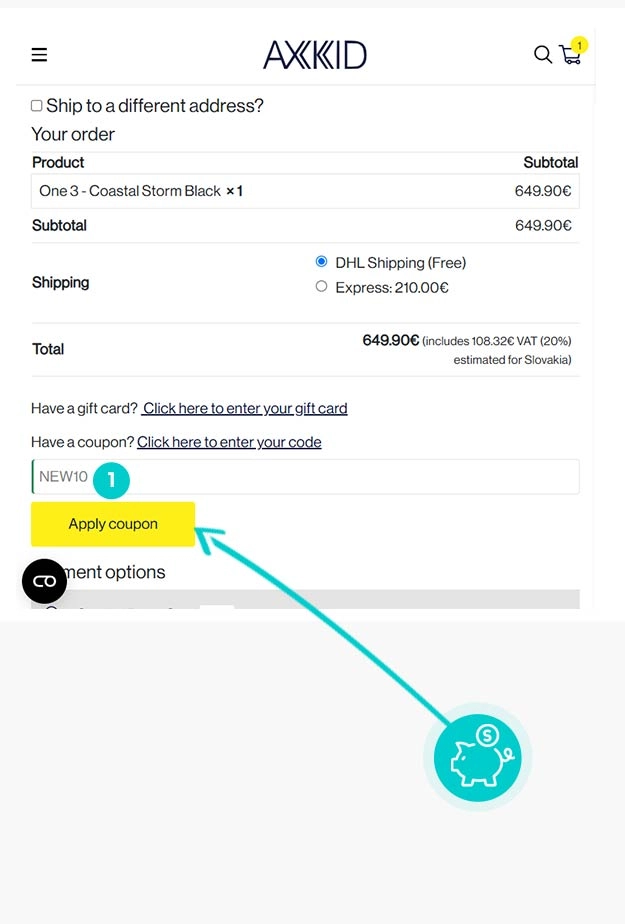Image resolution: width=625 pixels, height=924 pixels.
Task: Click the Axkid logo
Action: (x=314, y=55)
